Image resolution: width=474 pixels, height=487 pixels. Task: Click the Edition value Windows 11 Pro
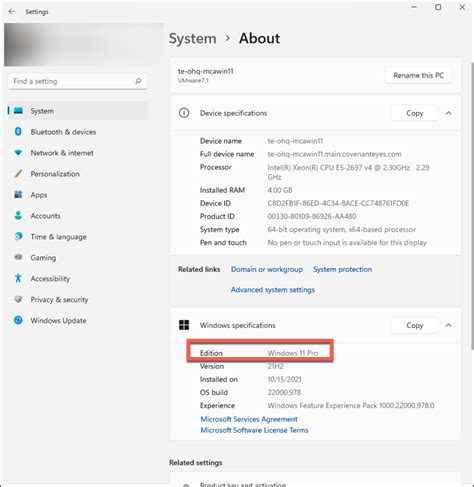click(293, 353)
